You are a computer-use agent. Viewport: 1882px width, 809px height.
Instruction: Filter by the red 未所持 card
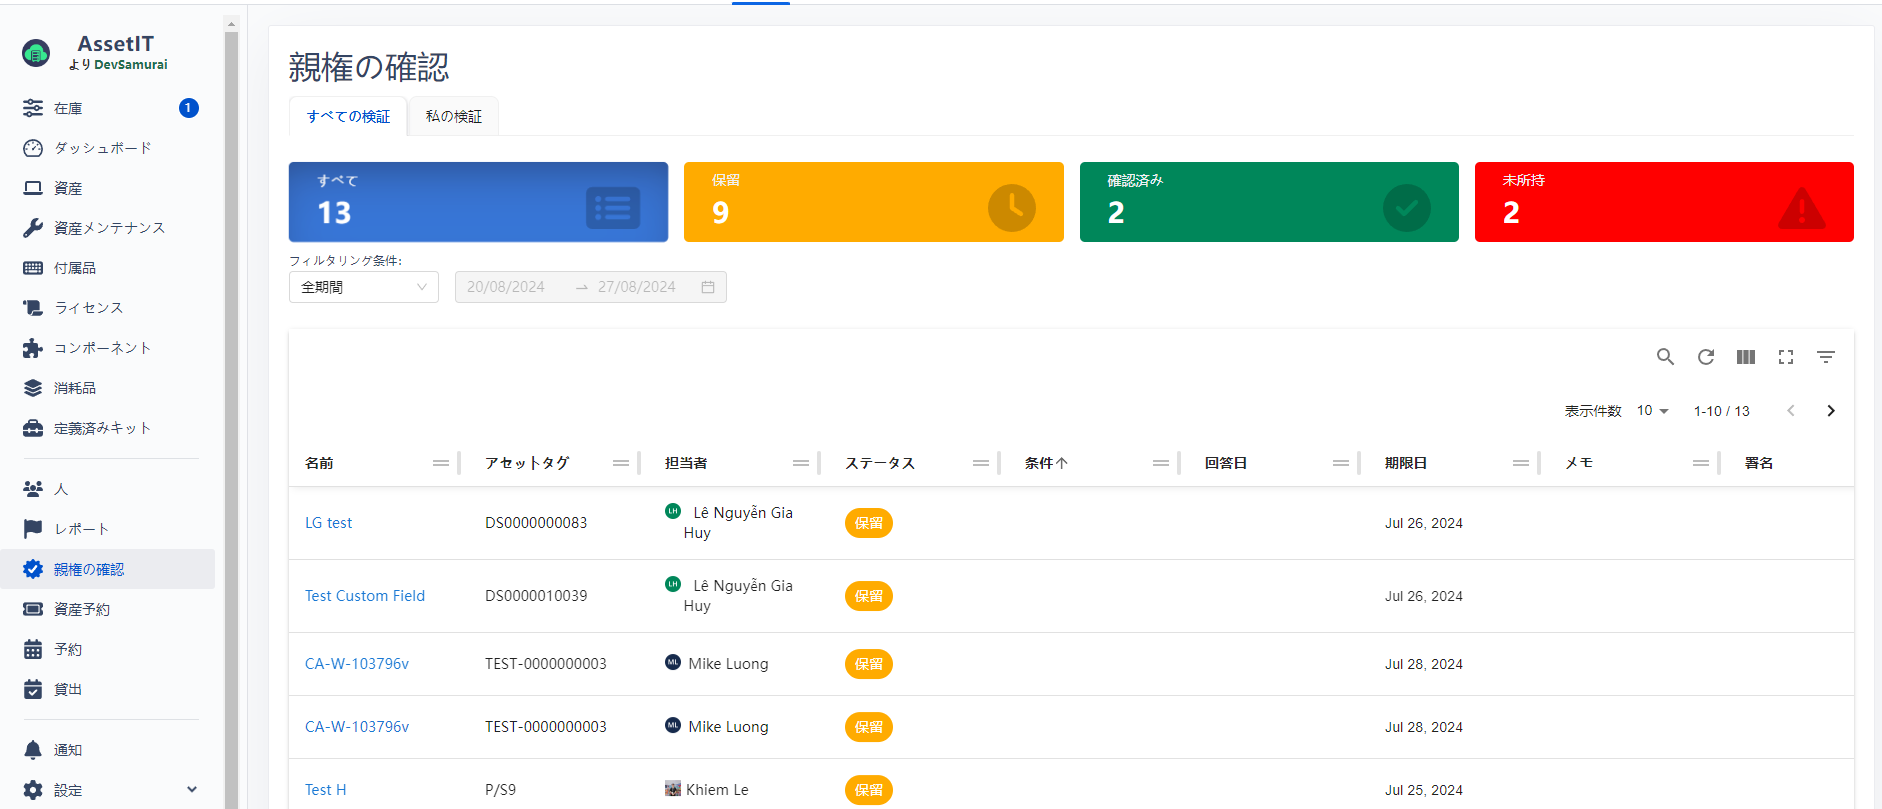tap(1663, 202)
